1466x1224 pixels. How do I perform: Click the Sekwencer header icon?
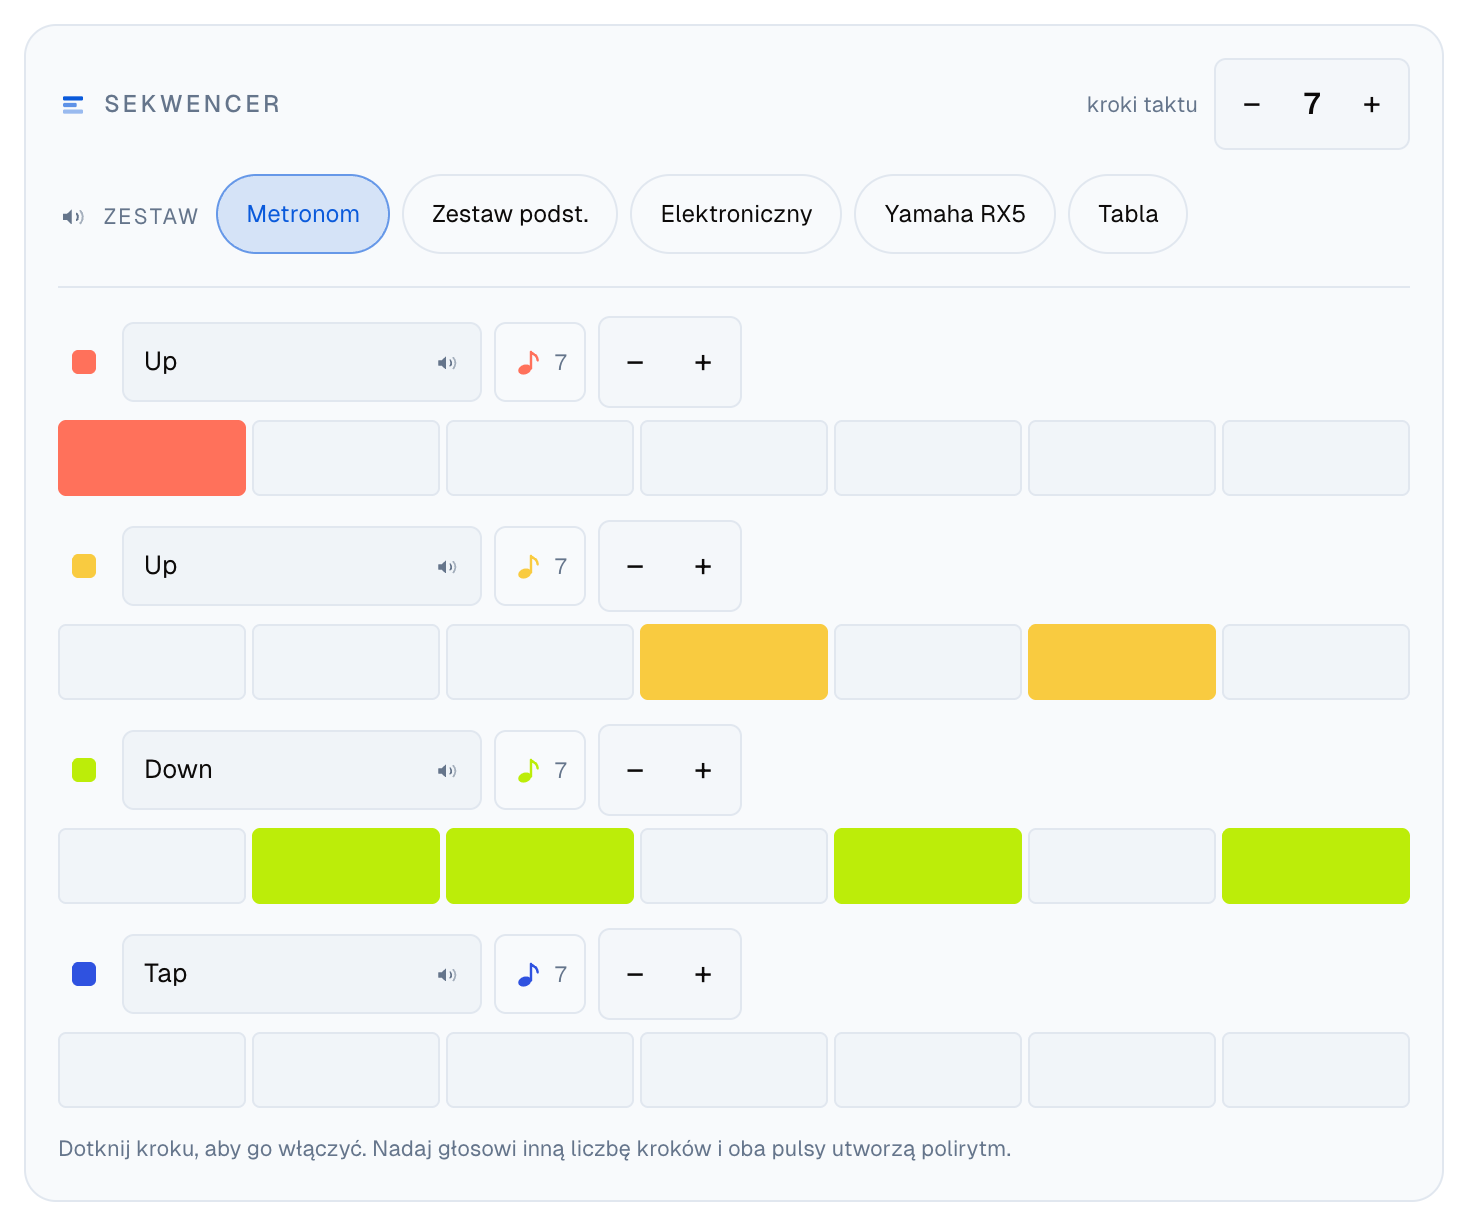tap(73, 104)
